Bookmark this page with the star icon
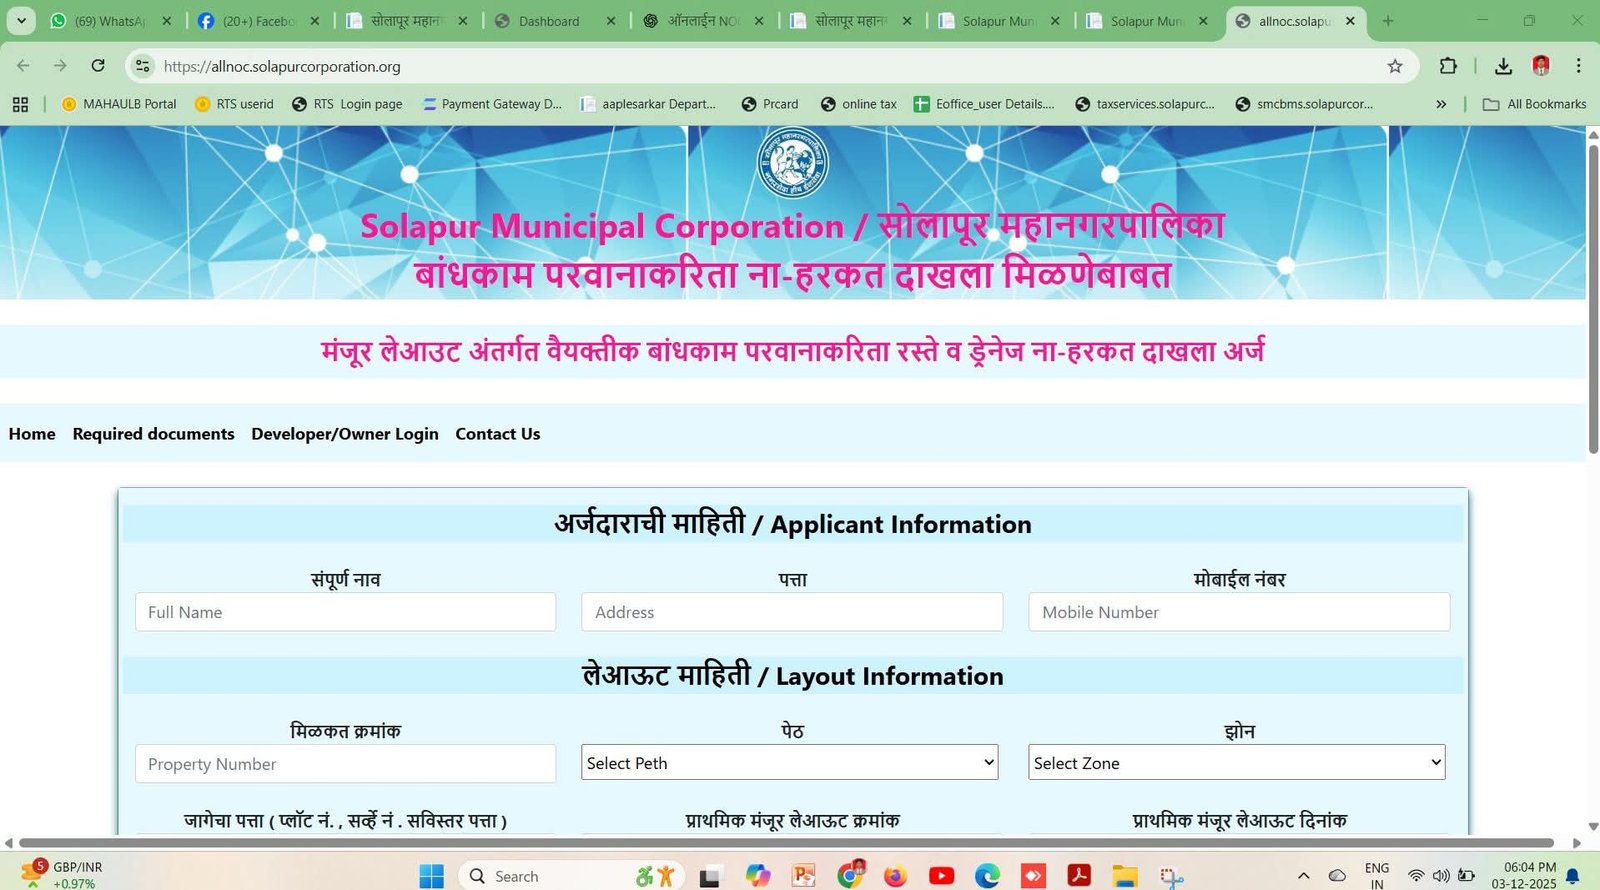The width and height of the screenshot is (1600, 890). point(1395,66)
